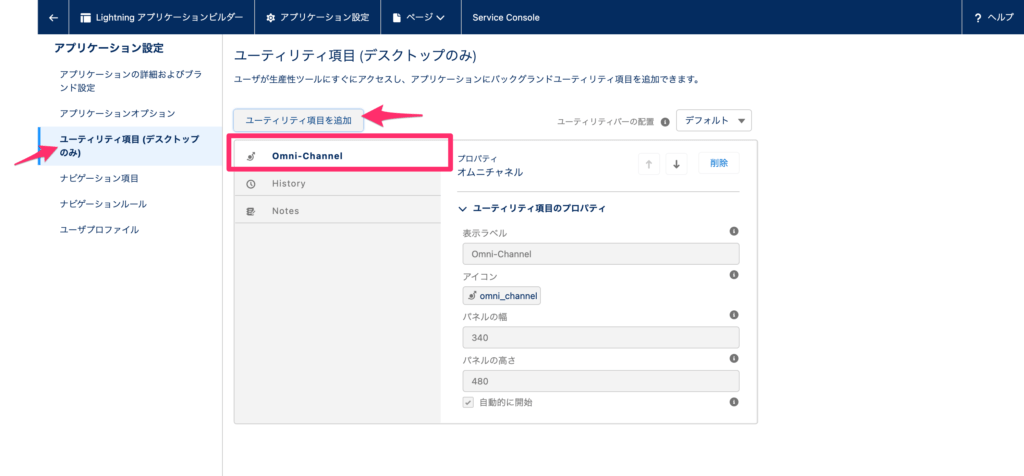This screenshot has width=1024, height=476.
Task: Open アプリケーション設定 tab in header
Action: (317, 18)
